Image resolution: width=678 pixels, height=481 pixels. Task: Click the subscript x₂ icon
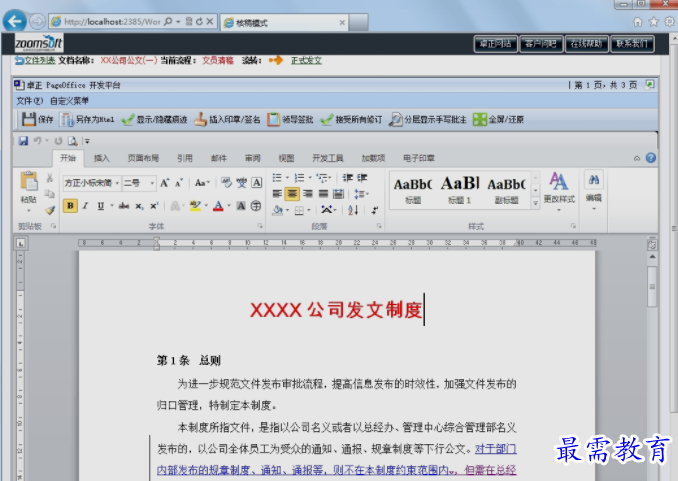click(139, 206)
